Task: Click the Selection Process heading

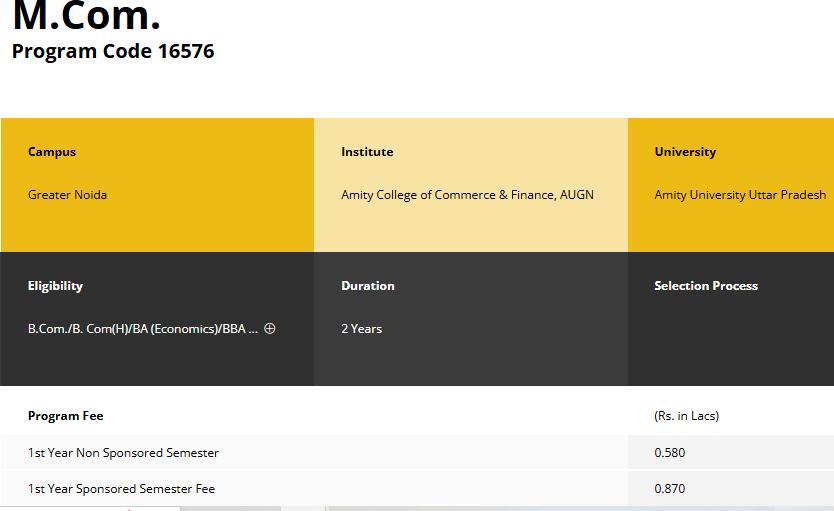Action: (706, 286)
